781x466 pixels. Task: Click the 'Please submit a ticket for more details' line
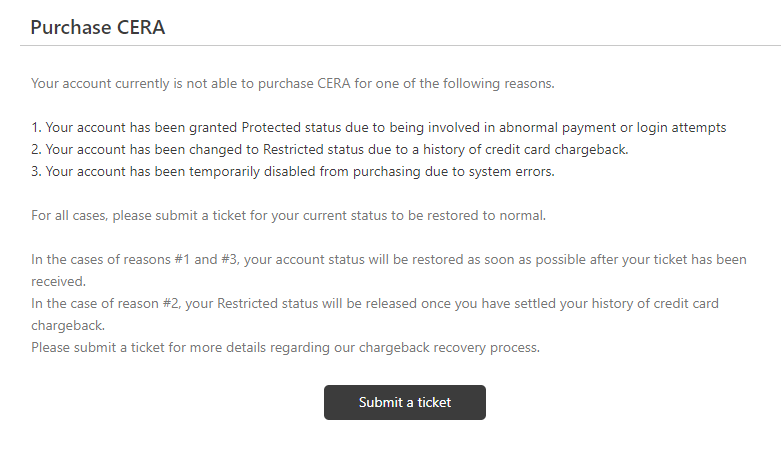point(285,348)
